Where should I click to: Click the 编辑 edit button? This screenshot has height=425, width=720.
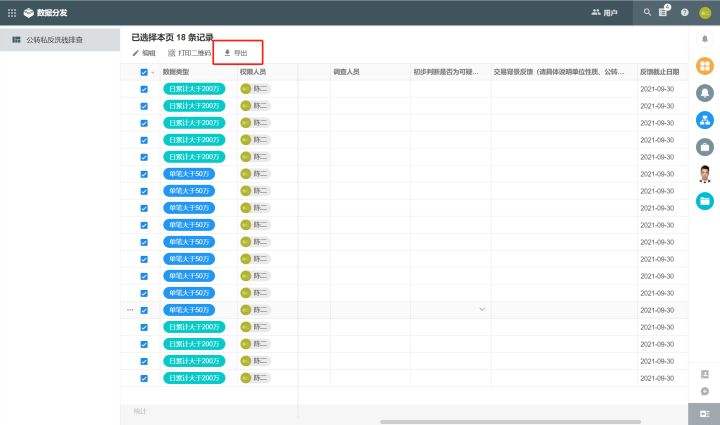[x=144, y=52]
